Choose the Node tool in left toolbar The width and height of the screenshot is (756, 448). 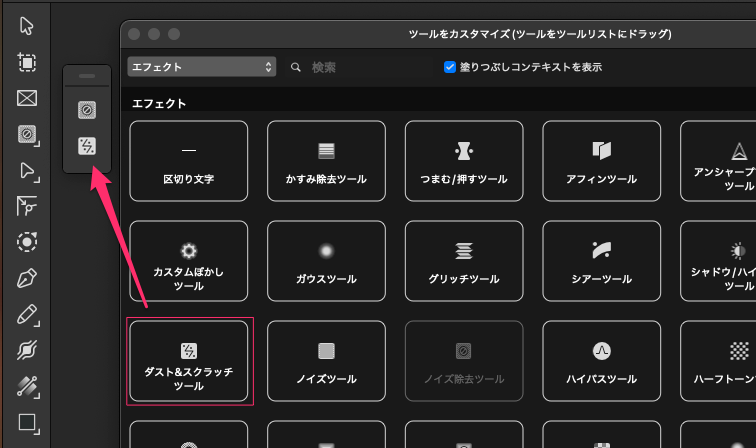coord(27,170)
